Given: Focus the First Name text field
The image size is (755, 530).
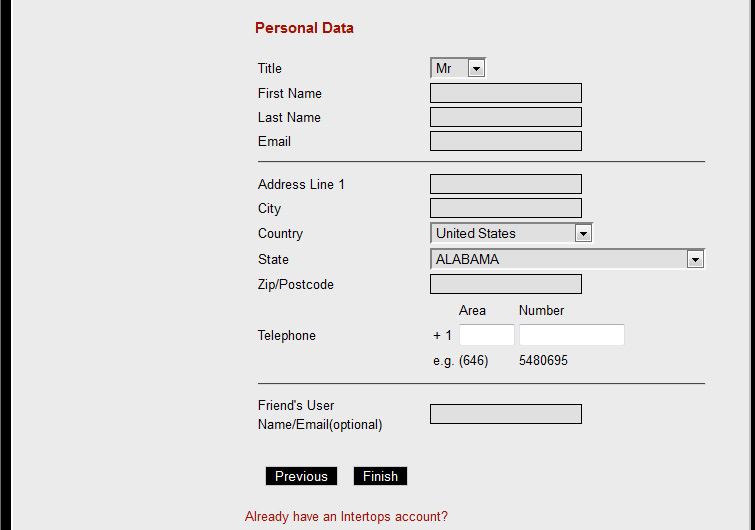Looking at the screenshot, I should click(x=506, y=93).
